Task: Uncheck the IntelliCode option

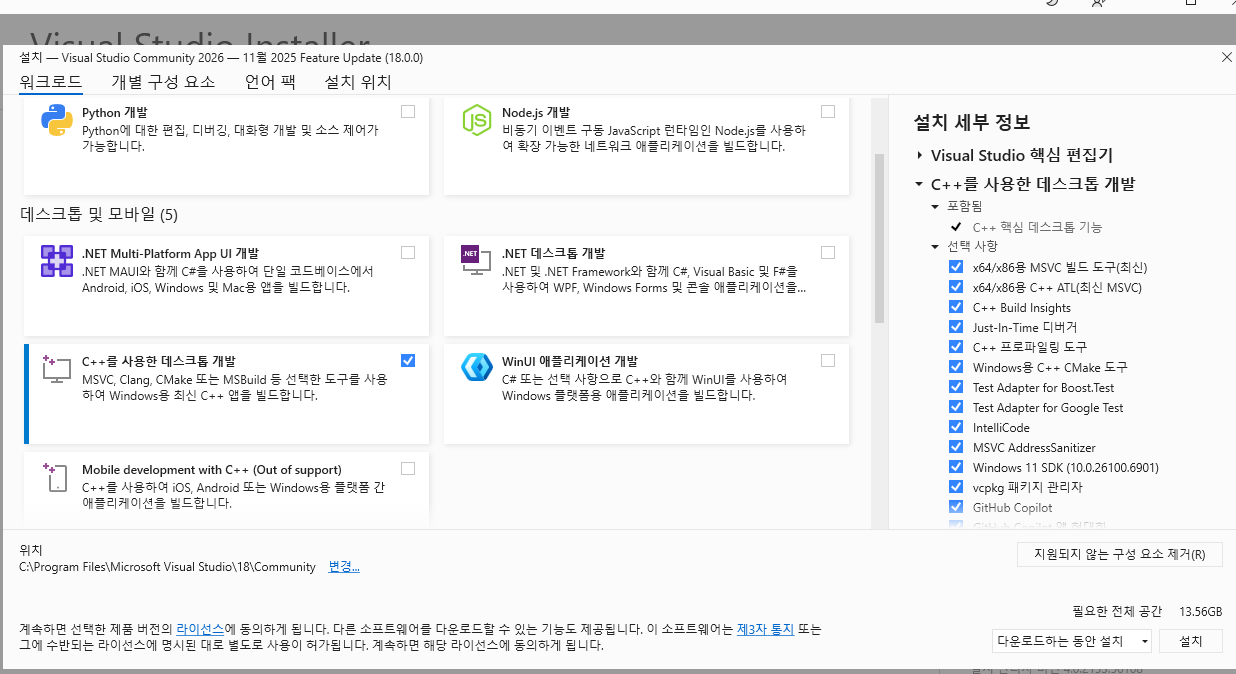Action: pyautogui.click(x=956, y=427)
